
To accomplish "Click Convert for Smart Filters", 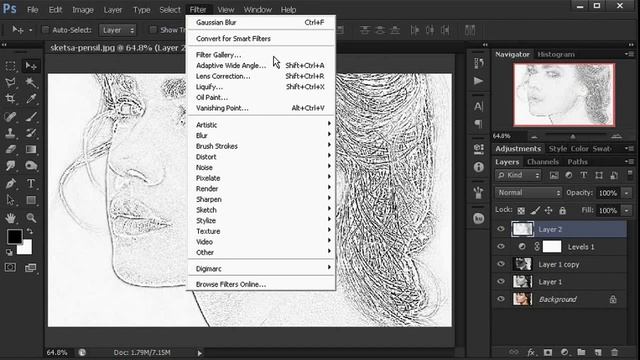I will [261, 38].
